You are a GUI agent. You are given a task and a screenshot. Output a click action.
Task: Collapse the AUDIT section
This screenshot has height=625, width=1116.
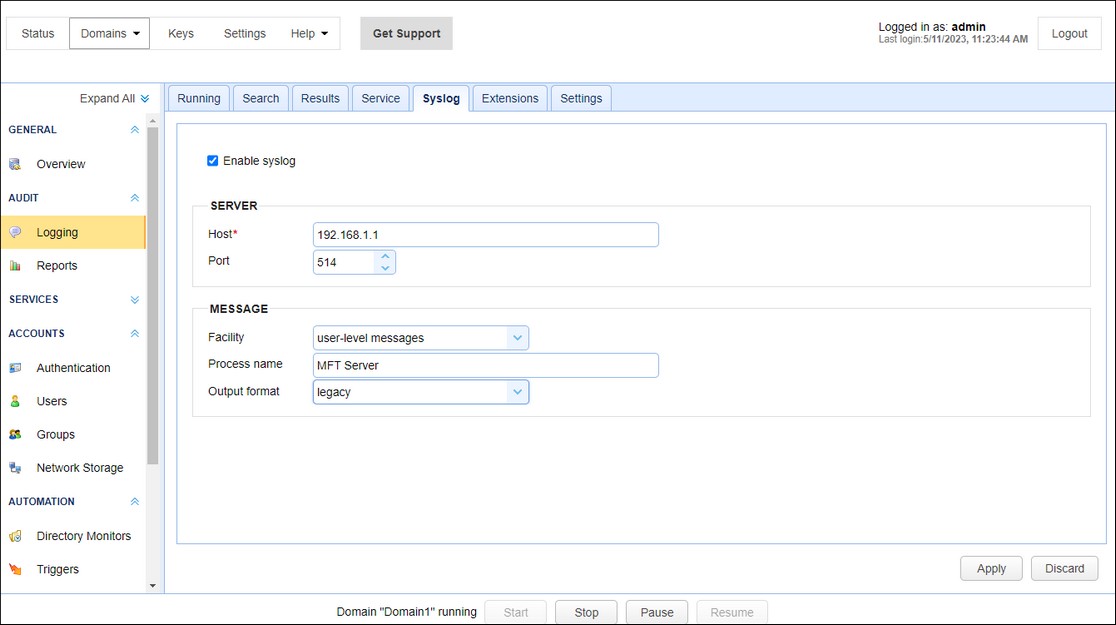coord(135,198)
